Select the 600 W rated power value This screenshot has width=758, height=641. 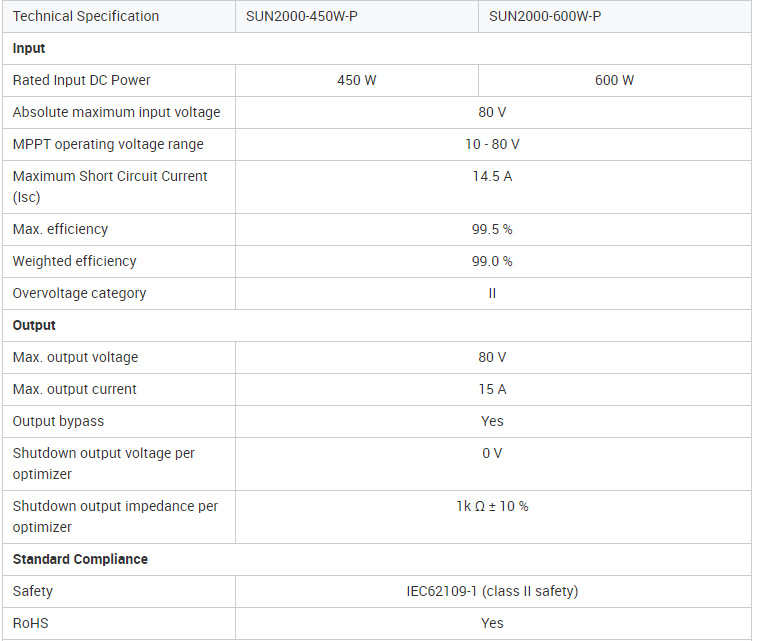(x=614, y=80)
